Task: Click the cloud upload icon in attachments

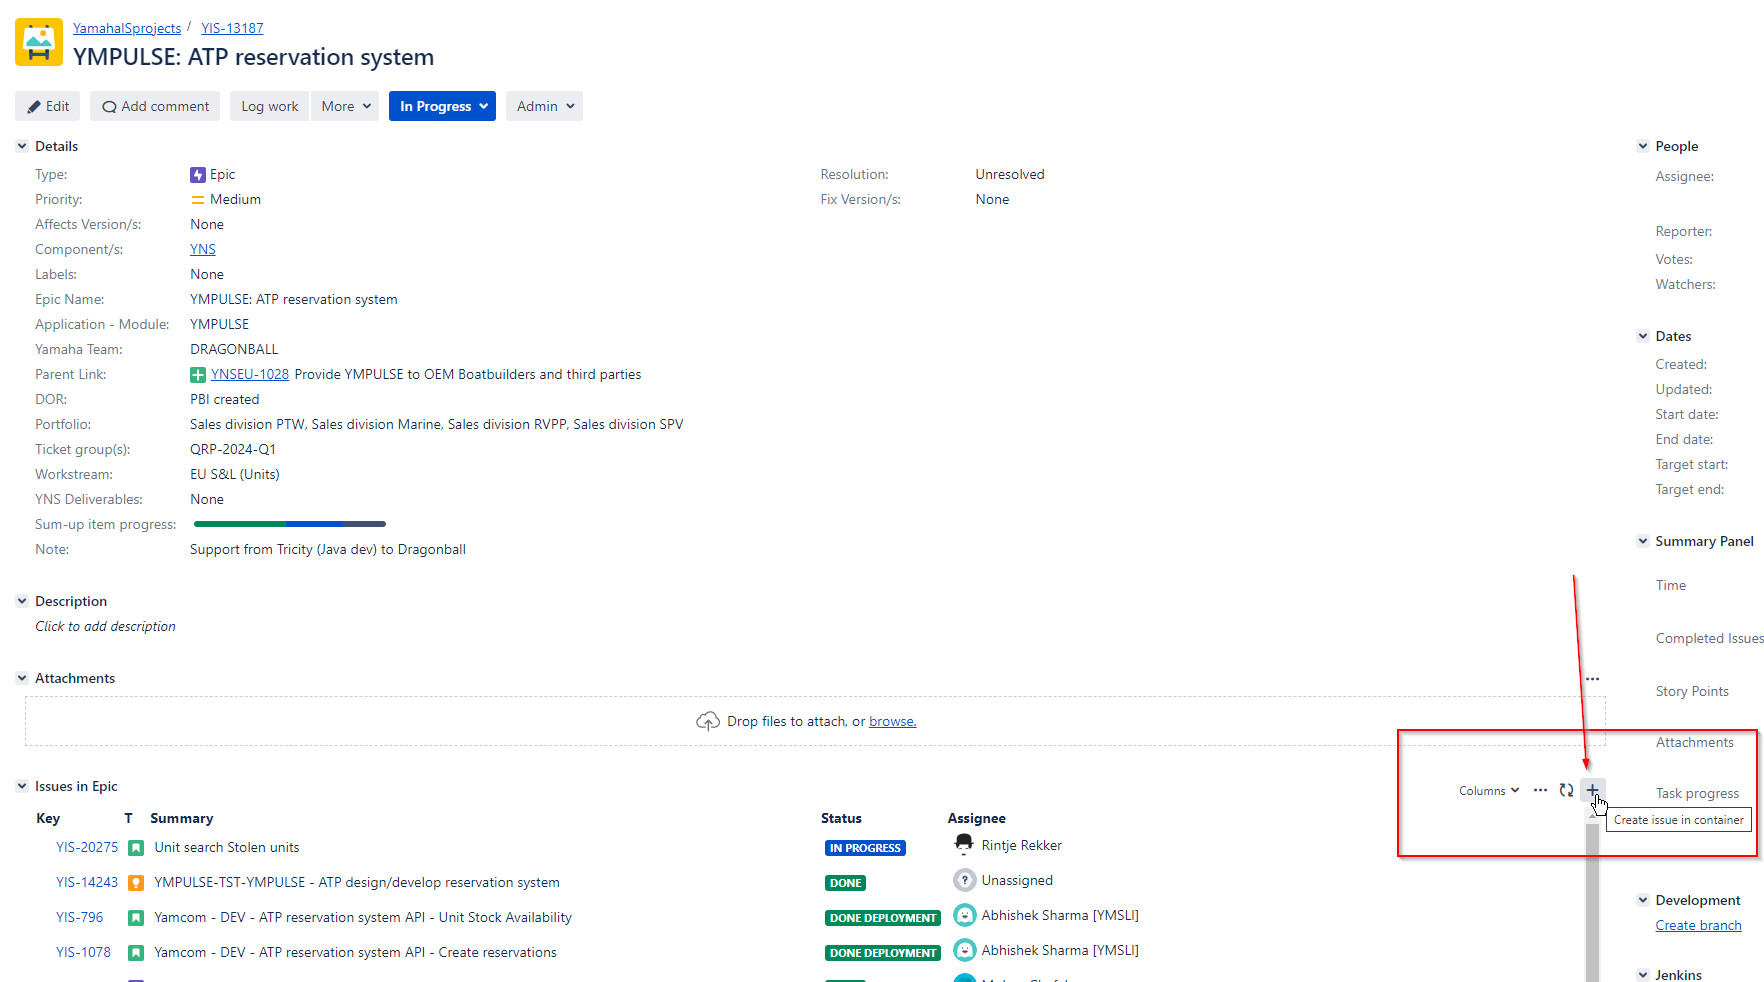Action: tap(708, 721)
